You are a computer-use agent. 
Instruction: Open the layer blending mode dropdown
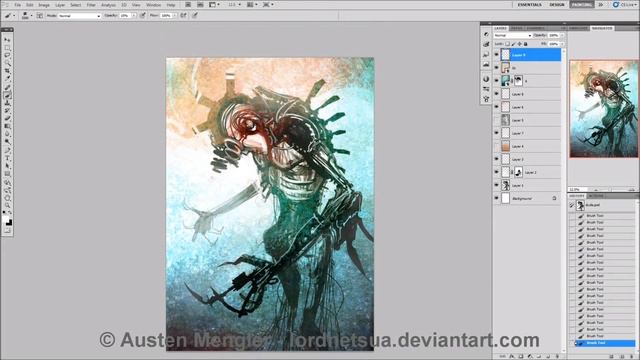(x=513, y=36)
